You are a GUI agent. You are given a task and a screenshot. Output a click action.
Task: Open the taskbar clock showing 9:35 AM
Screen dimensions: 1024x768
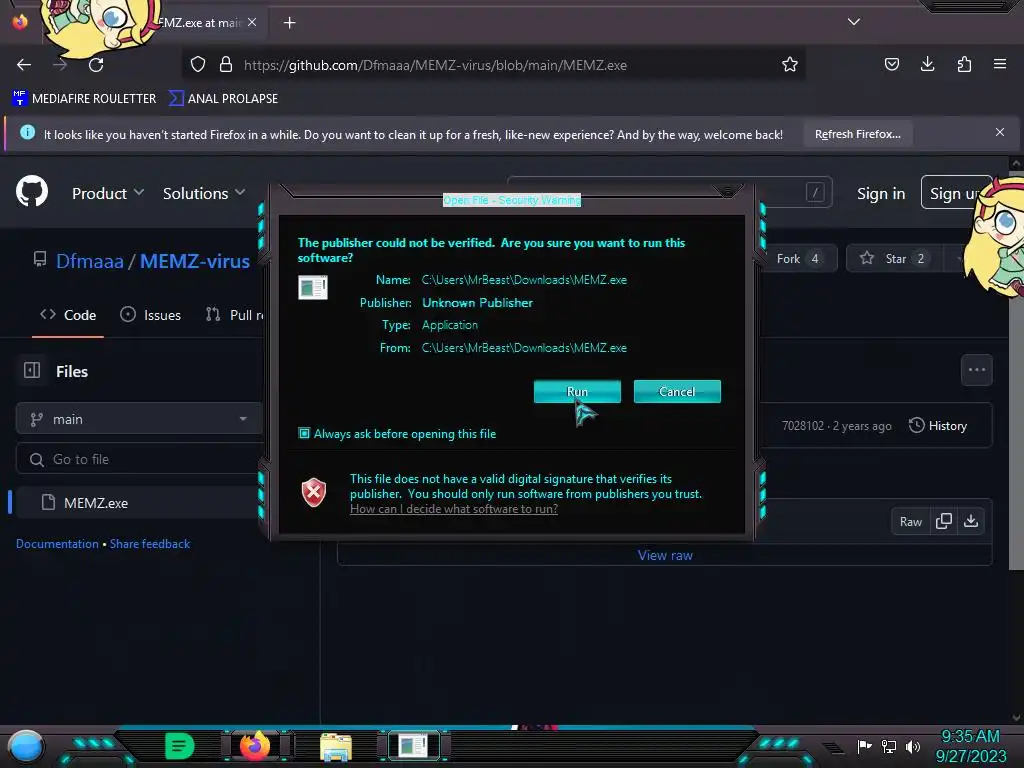pyautogui.click(x=970, y=746)
